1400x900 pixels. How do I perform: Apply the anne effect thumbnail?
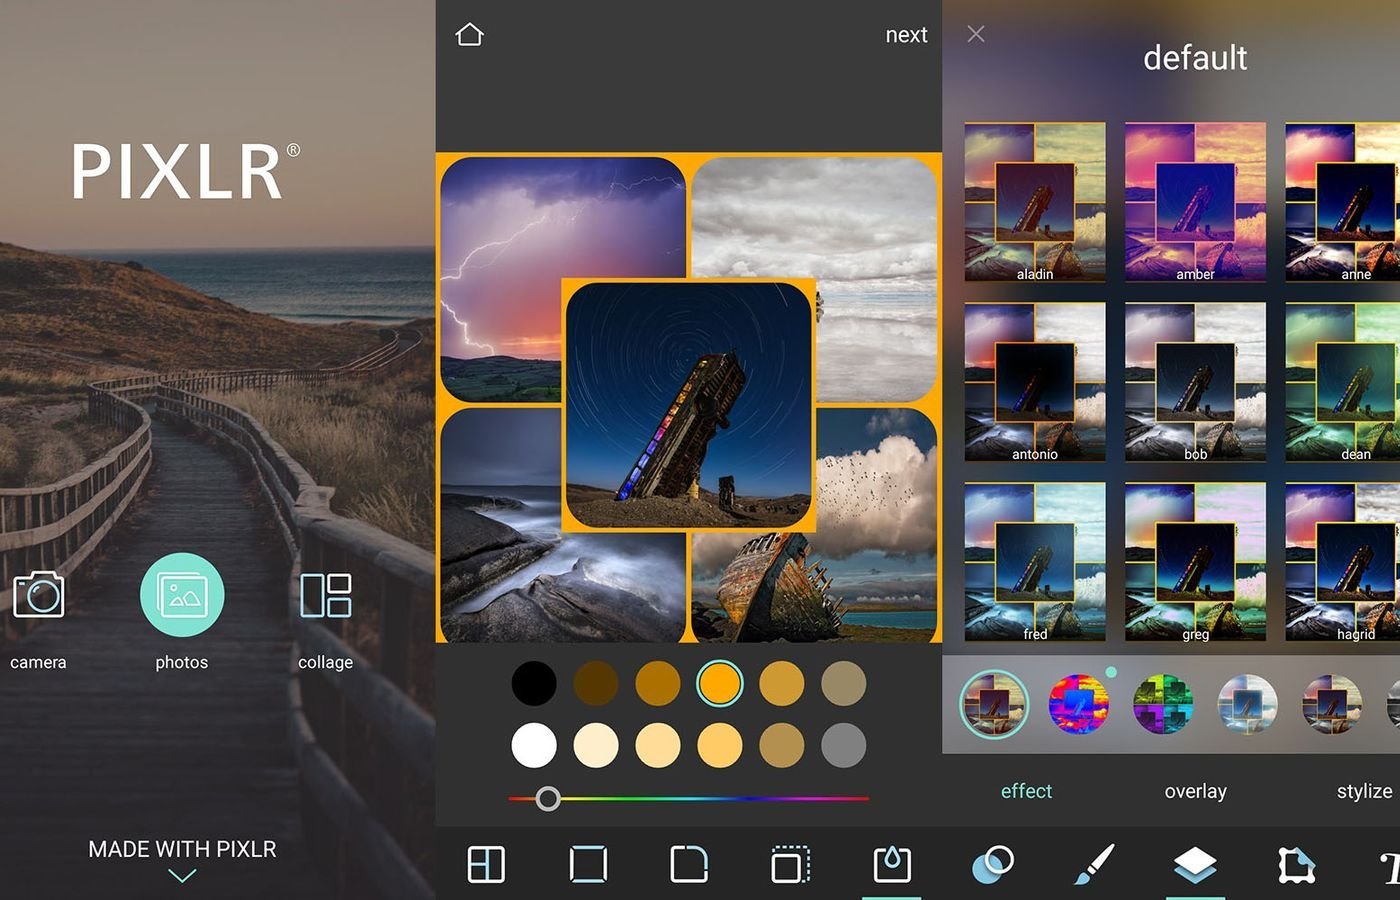tap(1342, 202)
